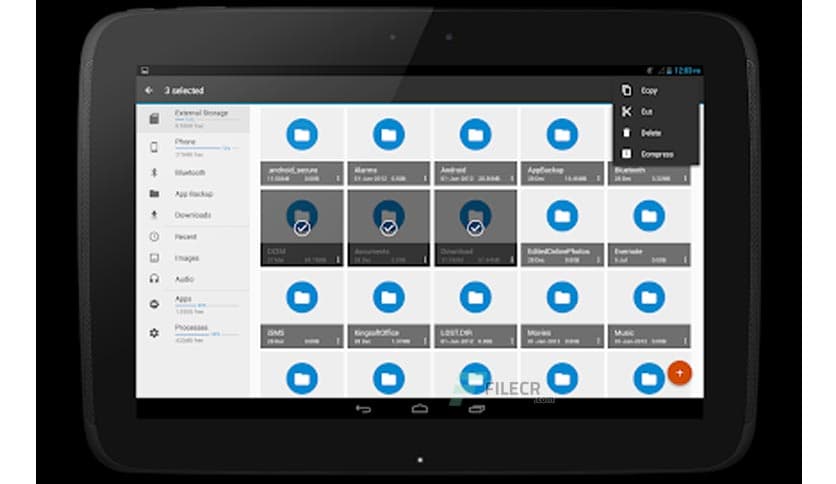Screen dimensions: 836x484
Task: Tap the back arrow beside '3 selected'
Action: (149, 90)
